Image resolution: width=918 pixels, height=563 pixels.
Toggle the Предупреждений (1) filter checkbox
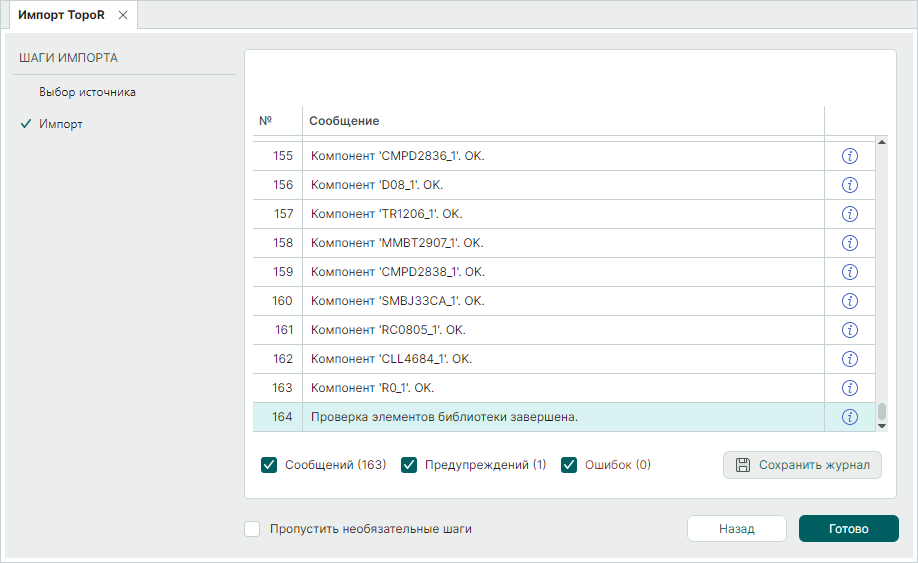coord(409,465)
